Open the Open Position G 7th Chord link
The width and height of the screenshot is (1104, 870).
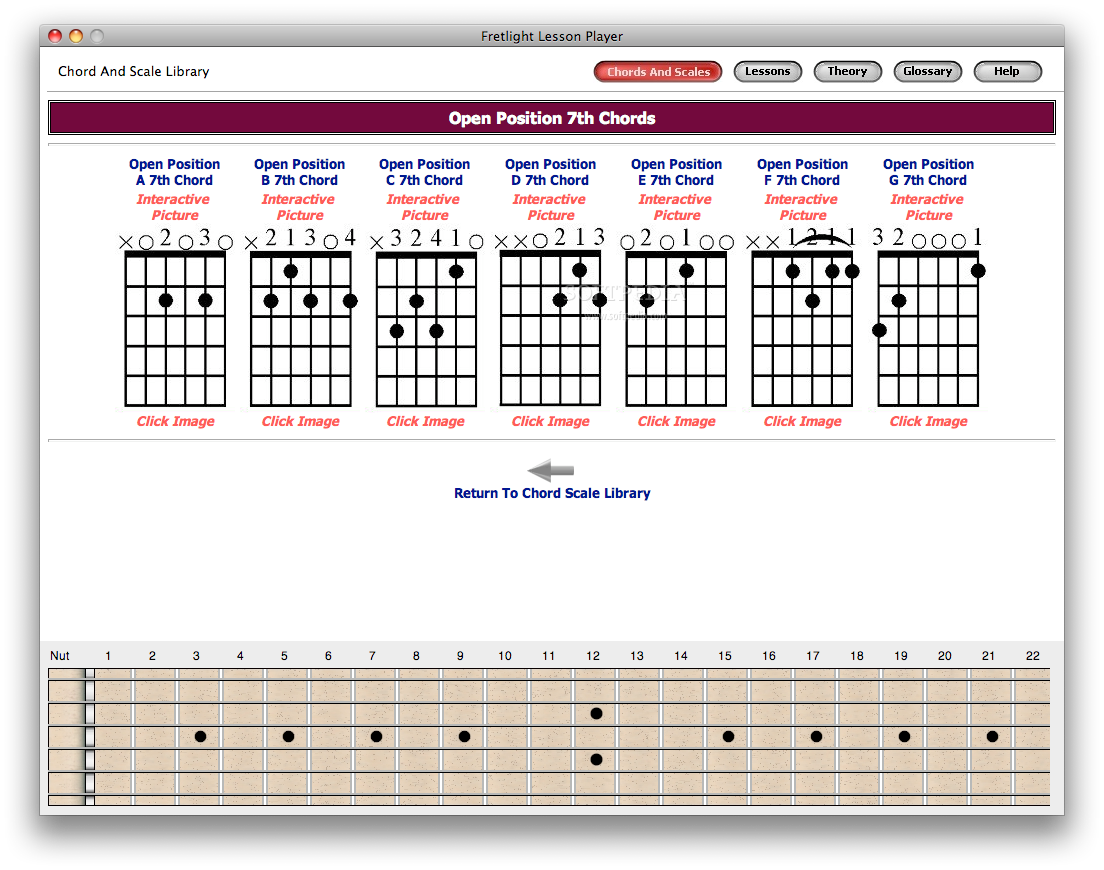click(928, 172)
